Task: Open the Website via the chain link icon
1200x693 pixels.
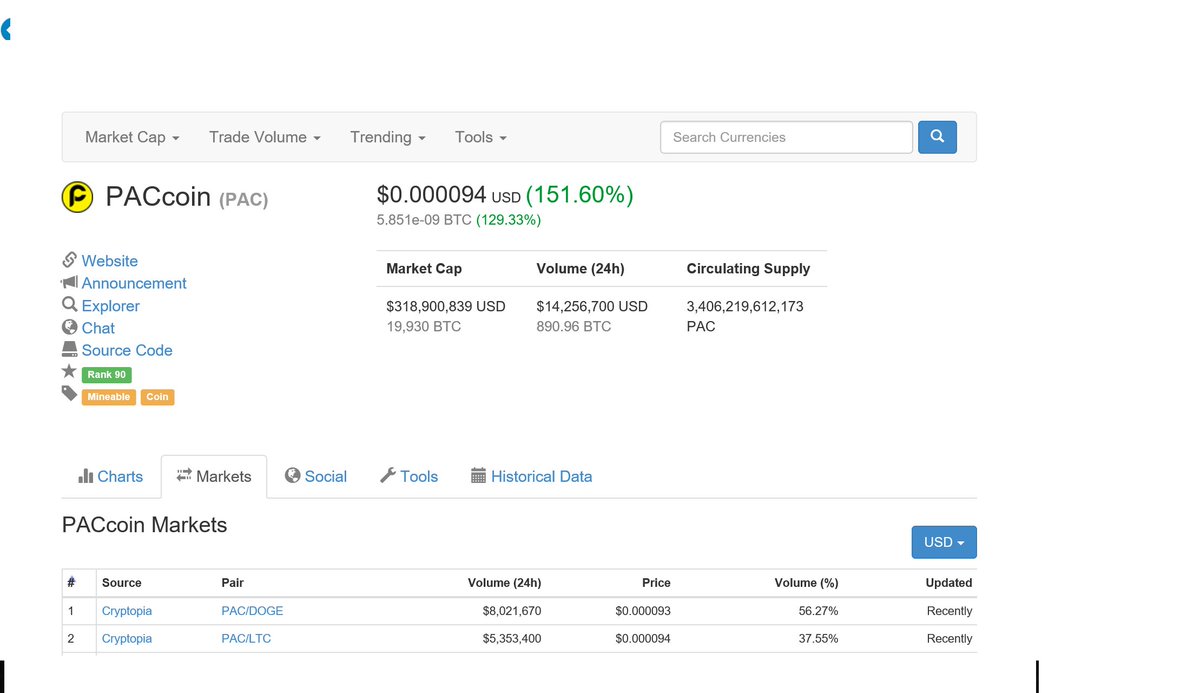Action: pos(68,260)
